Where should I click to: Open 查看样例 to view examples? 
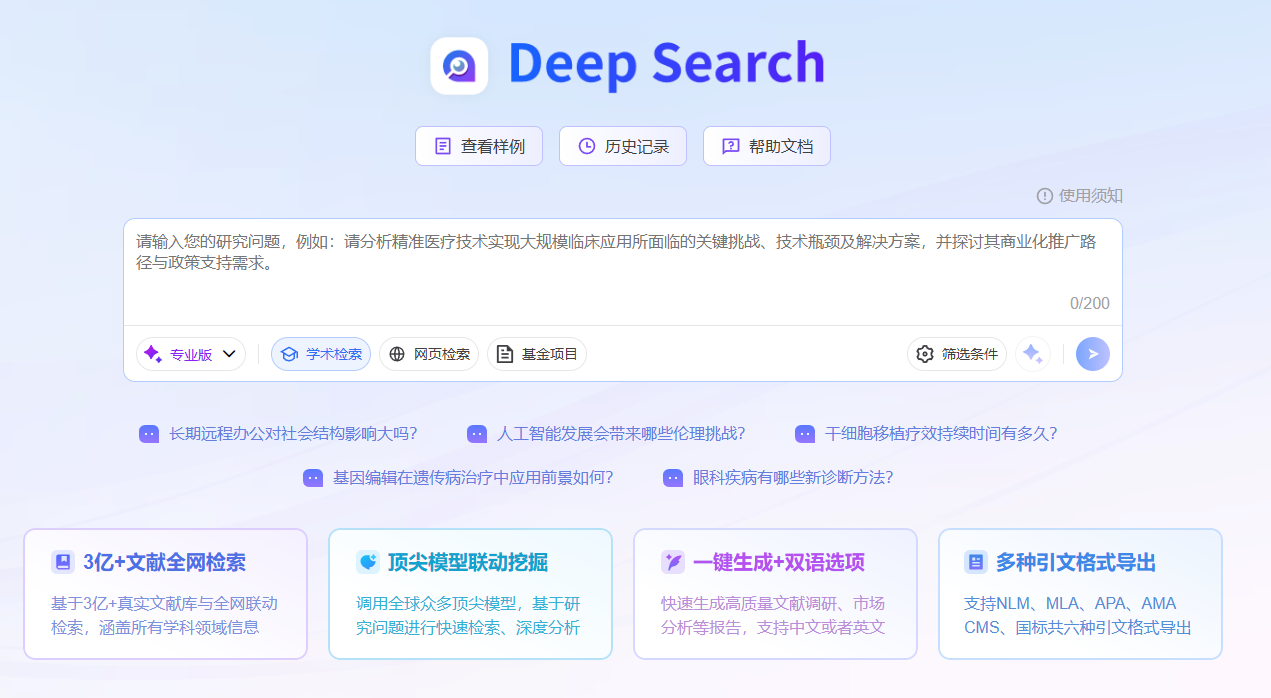click(x=478, y=145)
